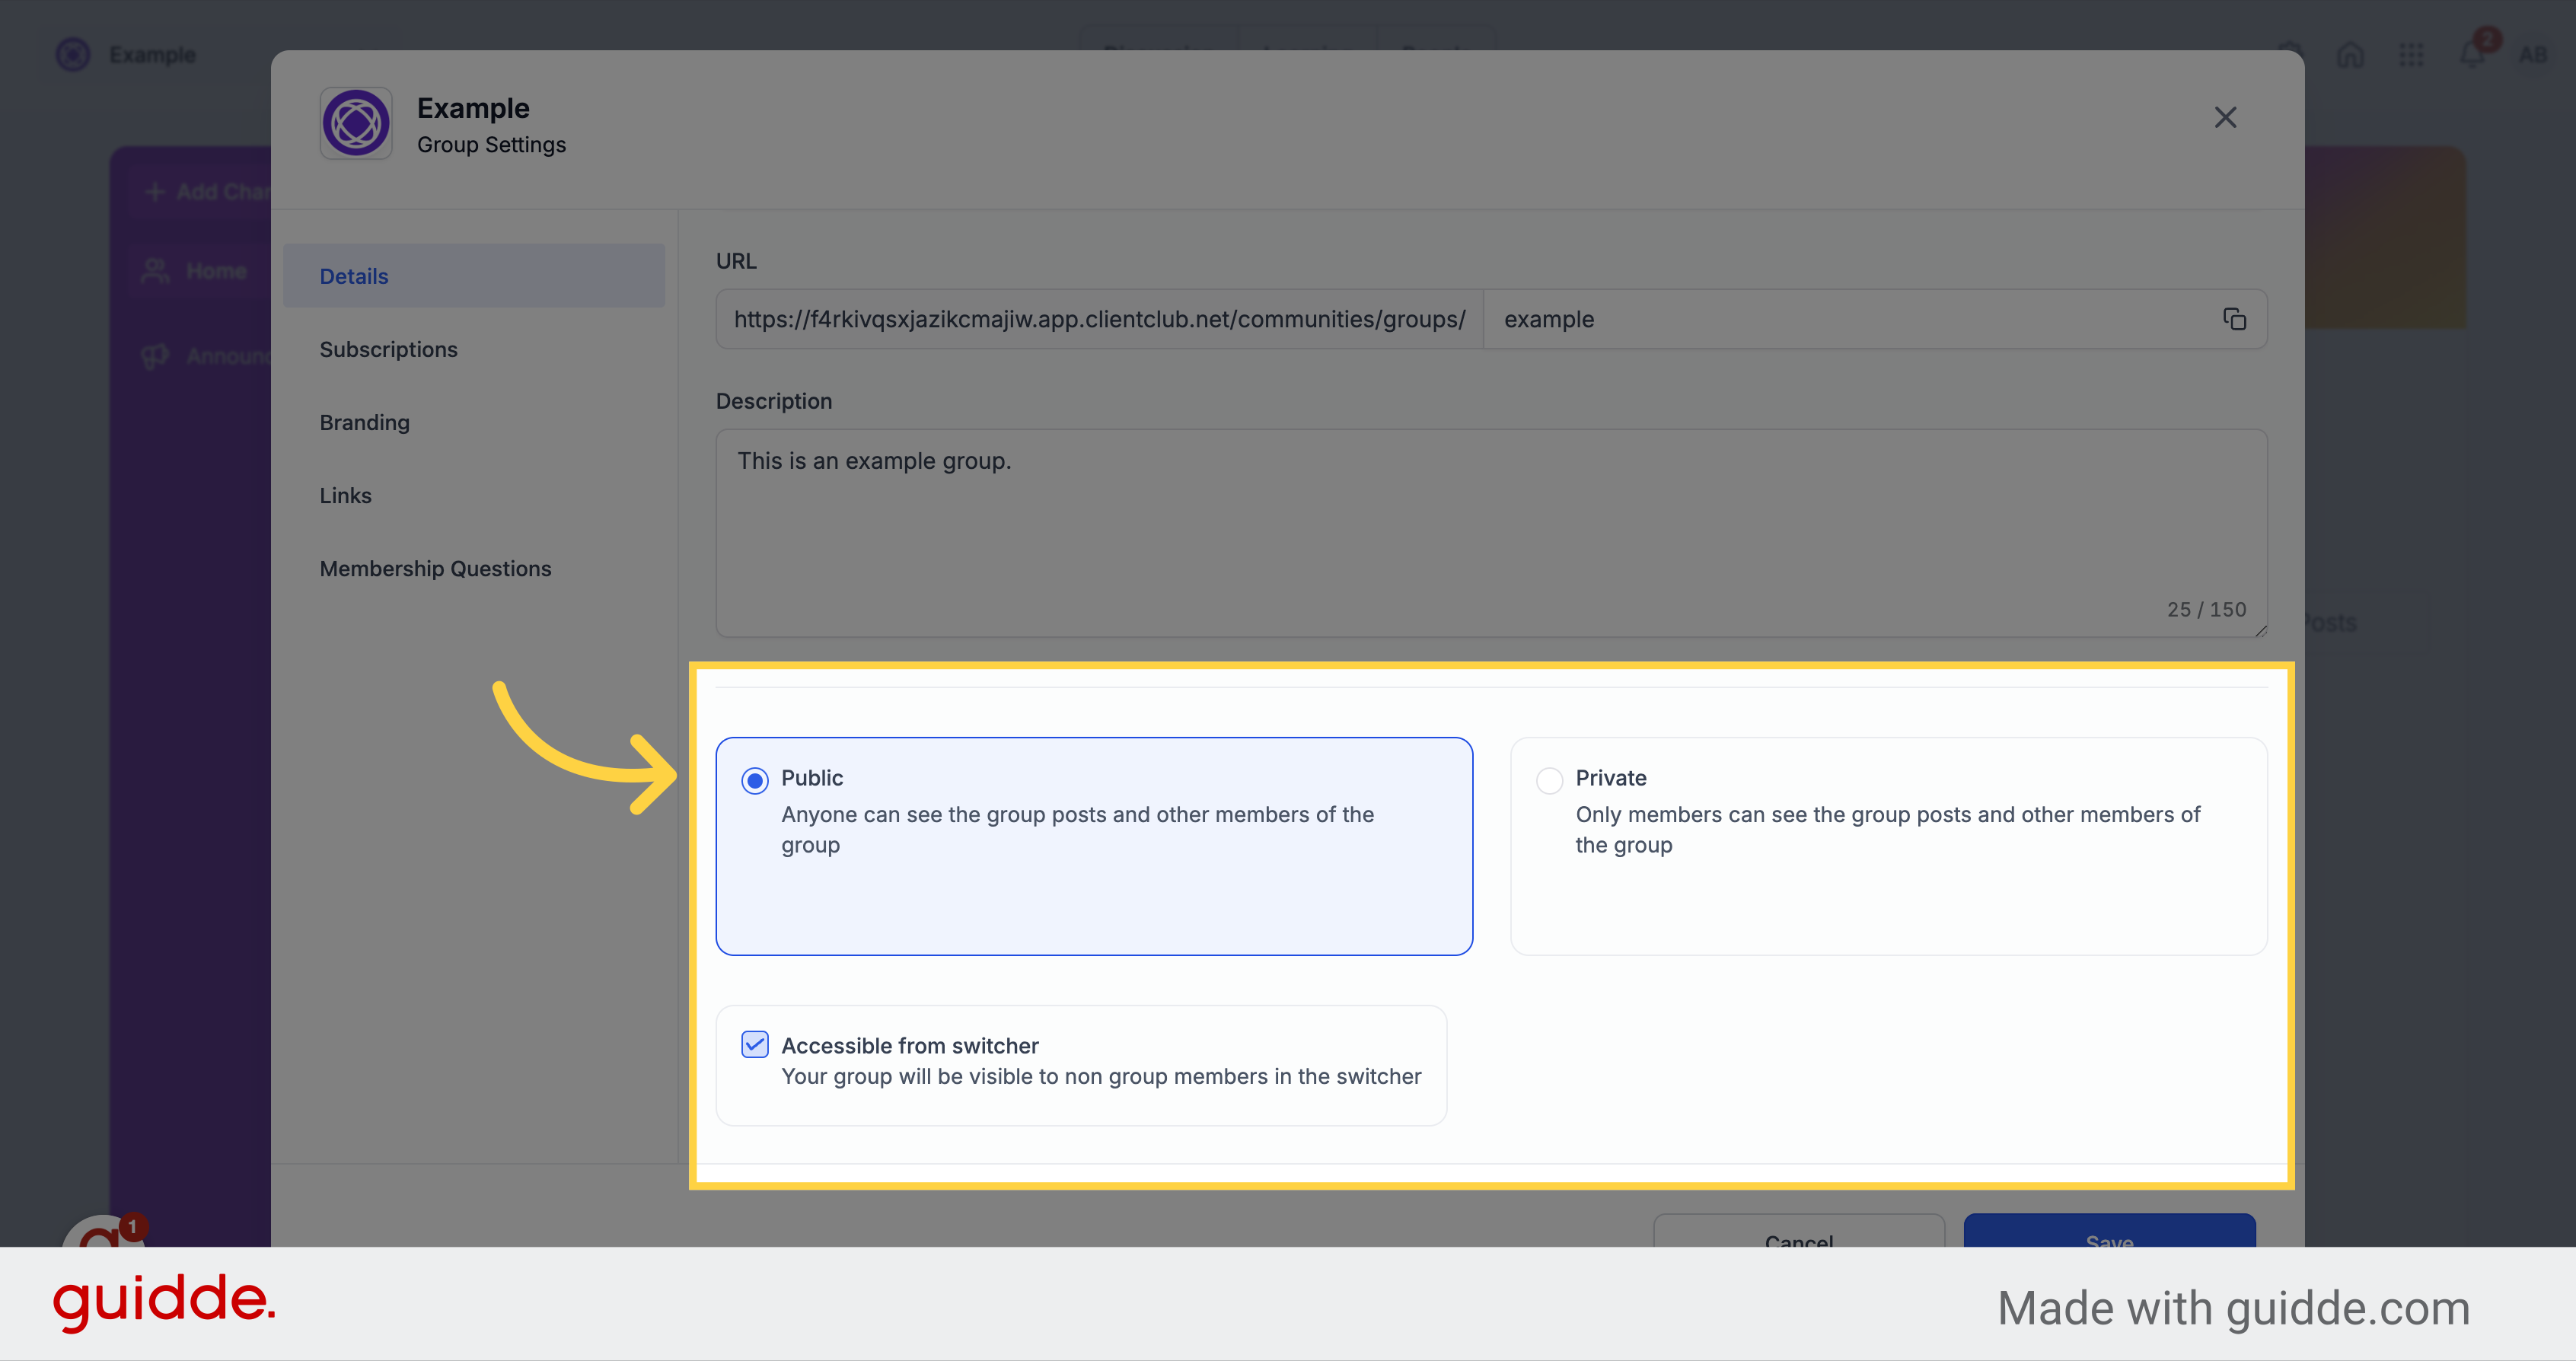Expand the Branding settings section
This screenshot has height=1361, width=2576.
point(363,421)
